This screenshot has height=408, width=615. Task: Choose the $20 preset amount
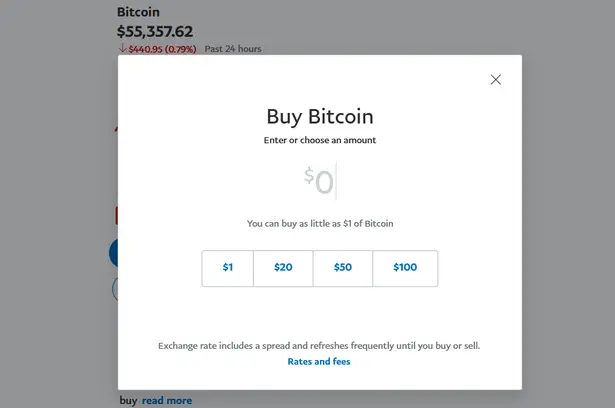point(283,268)
